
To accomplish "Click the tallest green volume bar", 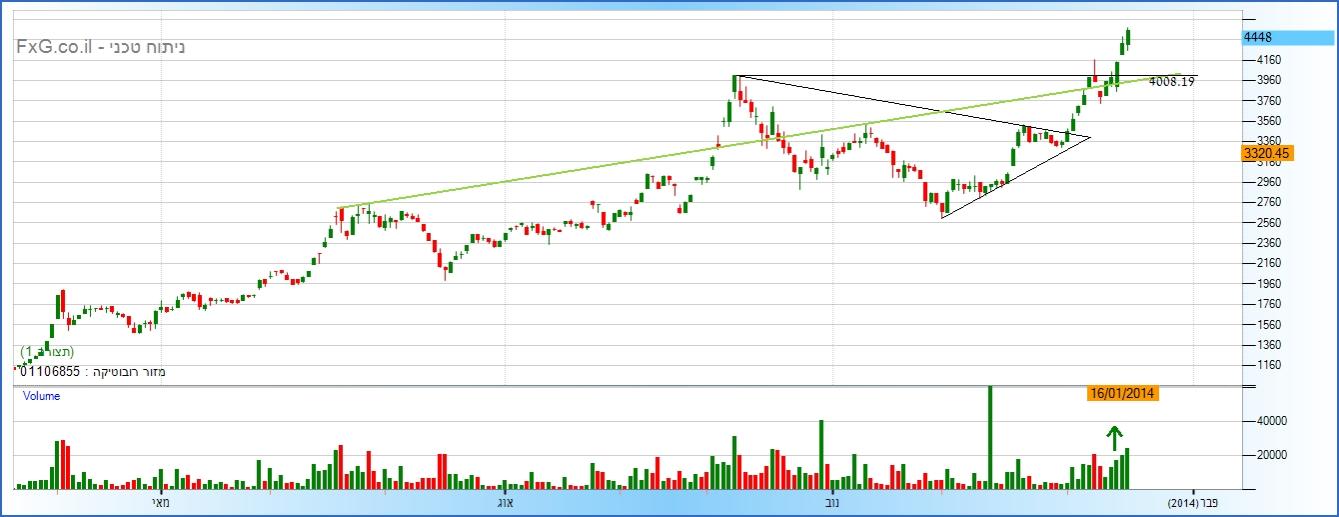I will tap(990, 437).
